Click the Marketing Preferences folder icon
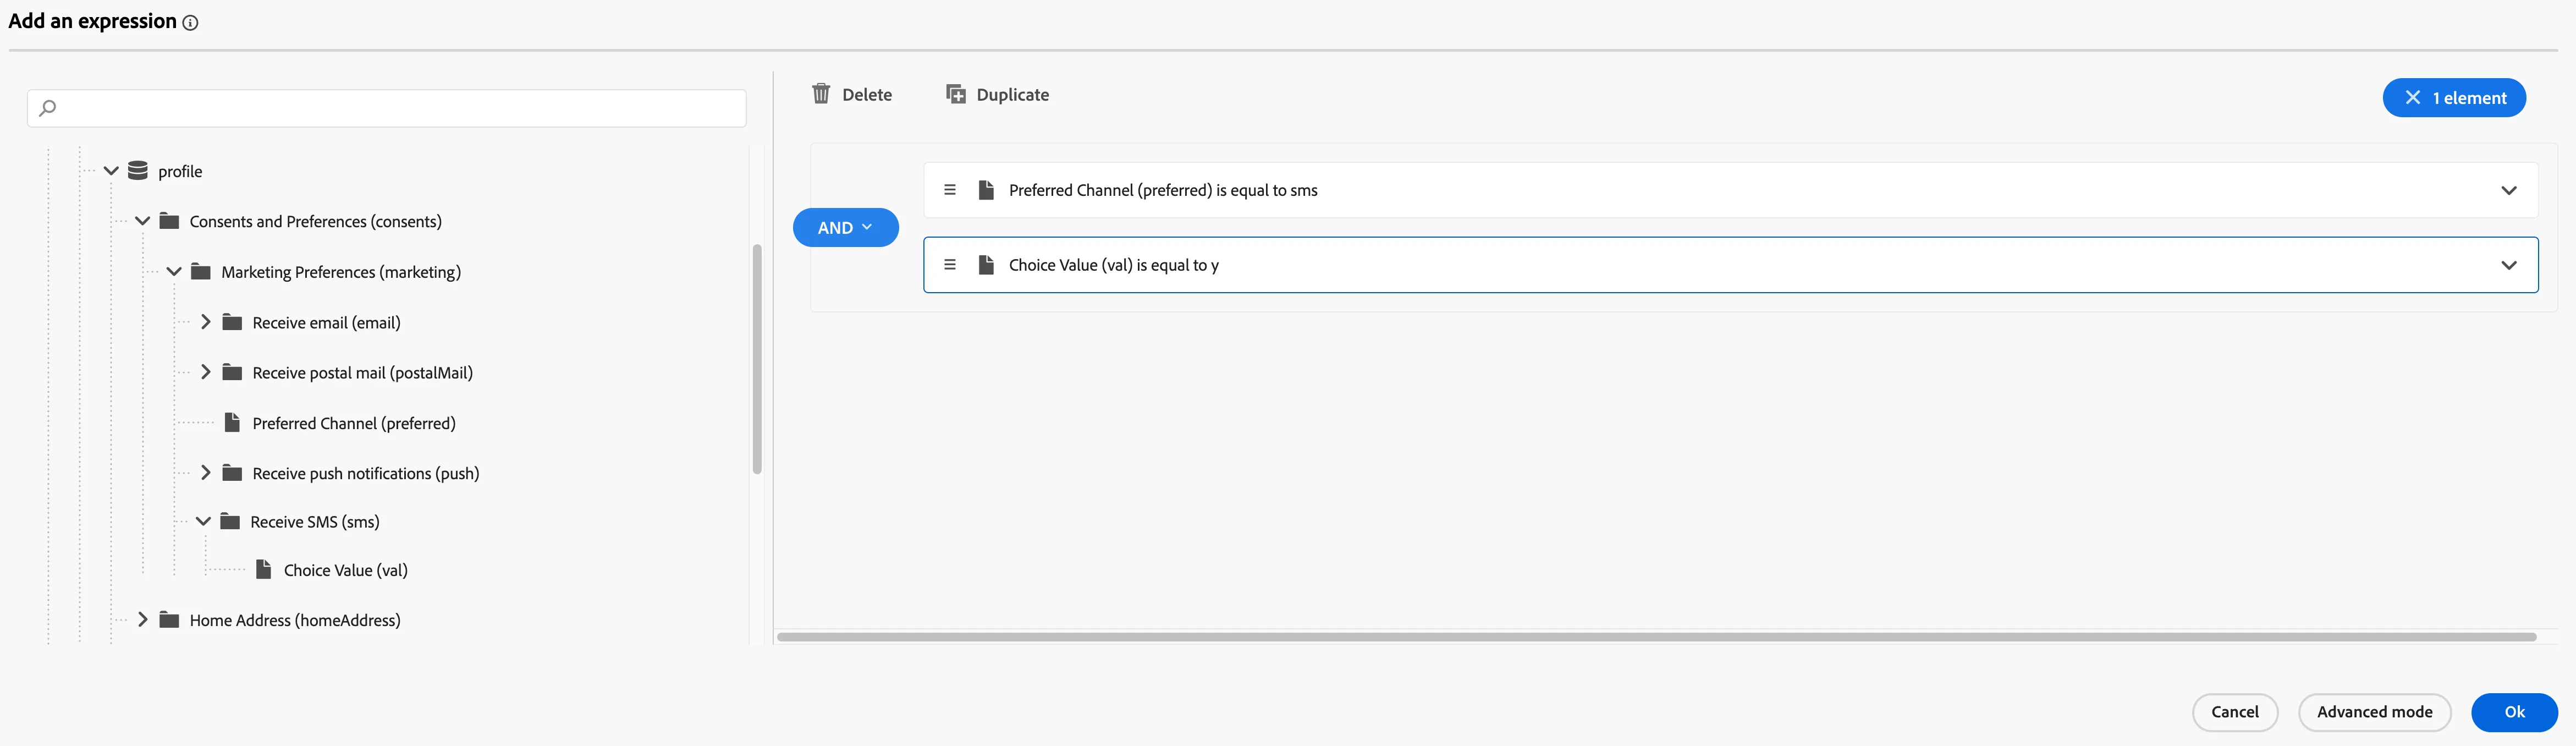This screenshot has height=746, width=2576. click(x=201, y=271)
